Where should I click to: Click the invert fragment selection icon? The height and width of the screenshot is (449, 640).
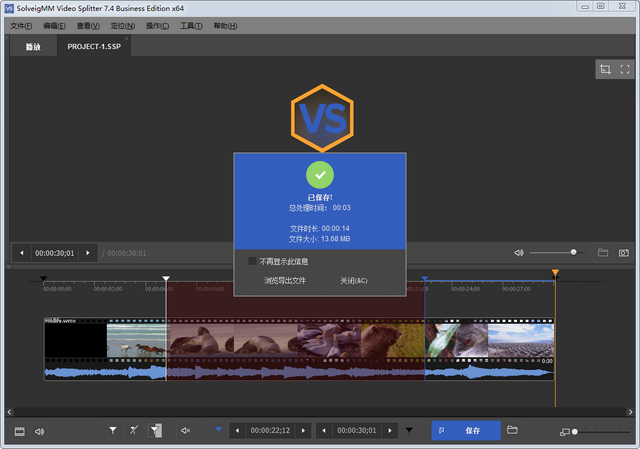coord(155,430)
